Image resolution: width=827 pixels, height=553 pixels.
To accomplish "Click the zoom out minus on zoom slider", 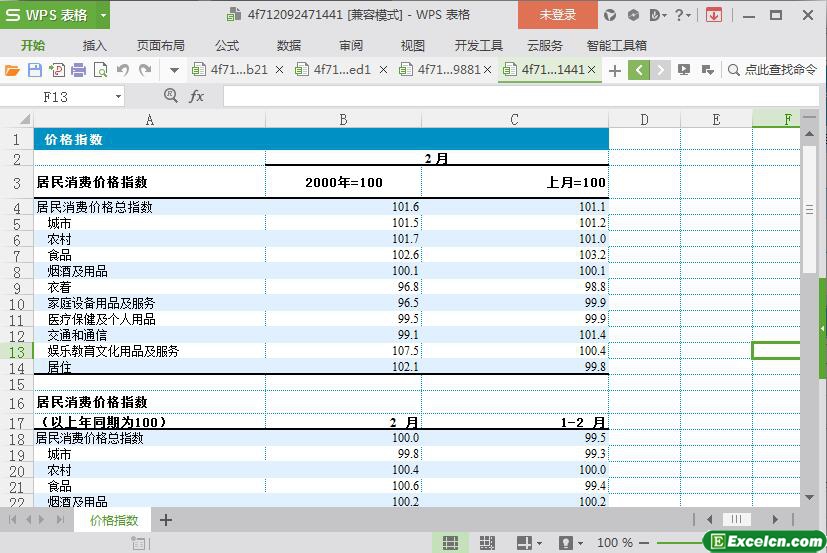I will (647, 543).
